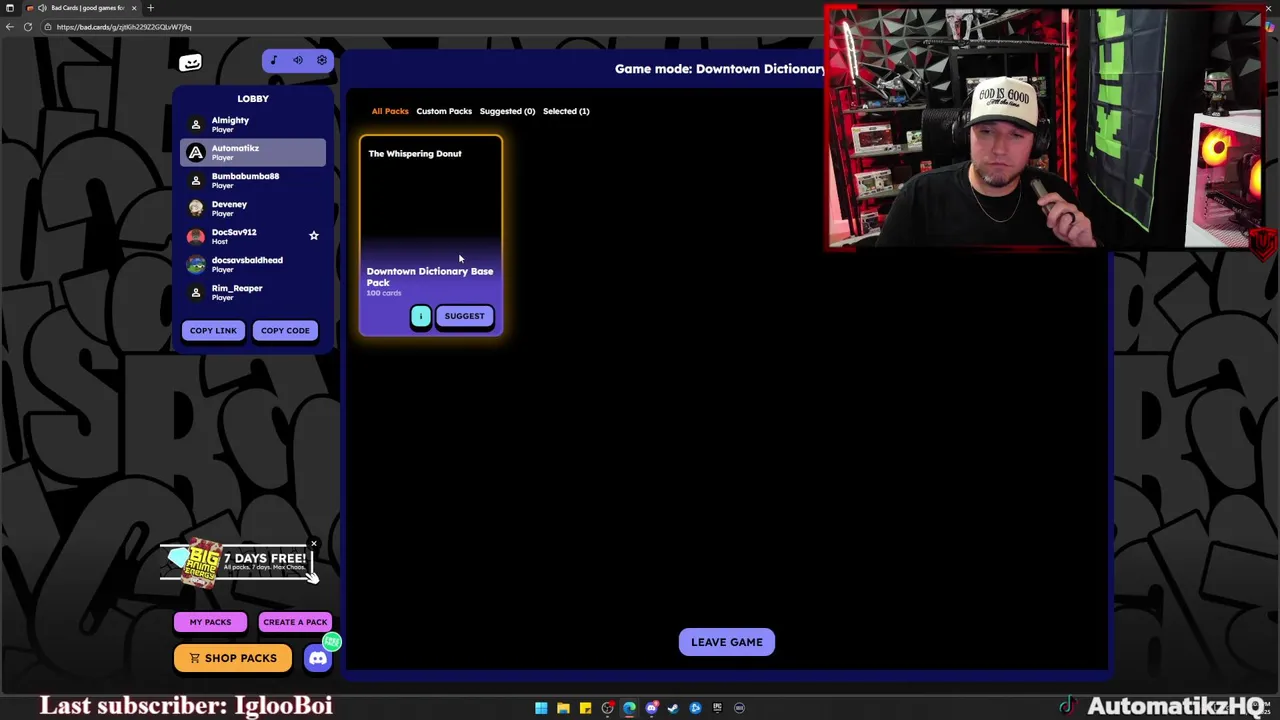Image resolution: width=1280 pixels, height=720 pixels.
Task: Mute tab audio icon on Bad Cards tab
Action: [x=42, y=8]
